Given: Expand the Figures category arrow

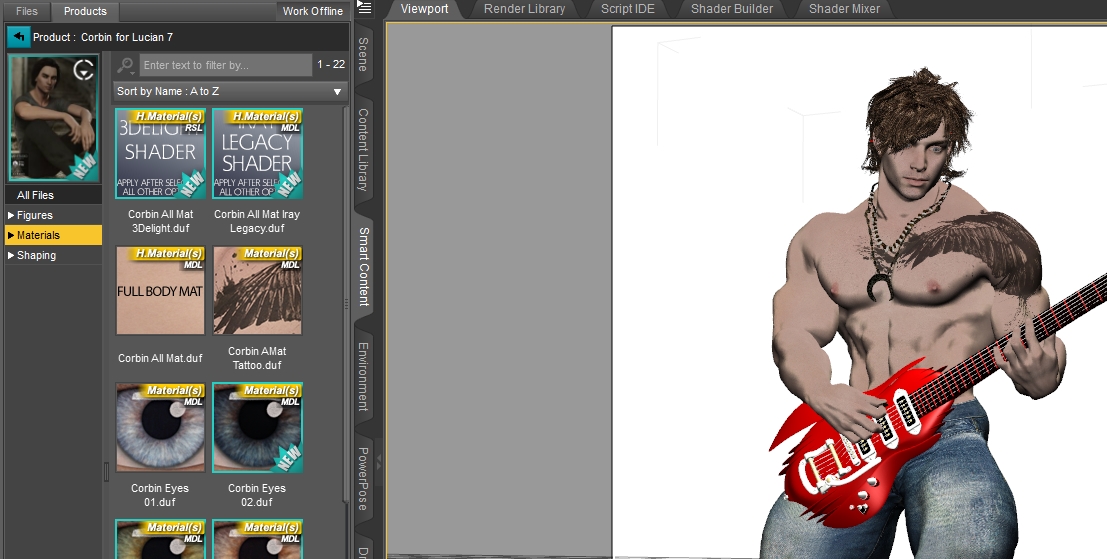Looking at the screenshot, I should [x=11, y=215].
